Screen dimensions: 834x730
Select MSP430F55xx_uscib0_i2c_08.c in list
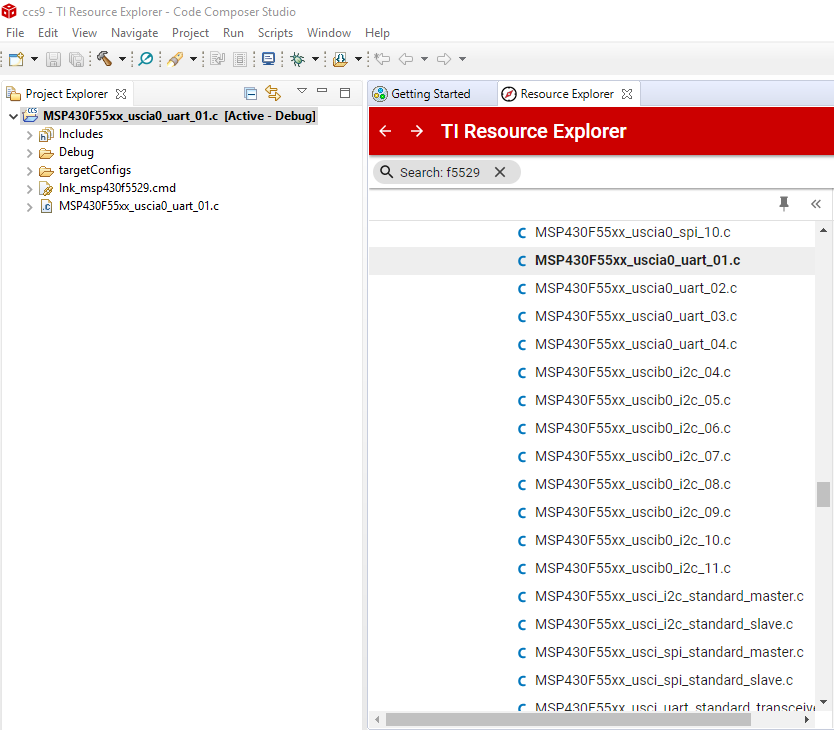click(x=632, y=485)
